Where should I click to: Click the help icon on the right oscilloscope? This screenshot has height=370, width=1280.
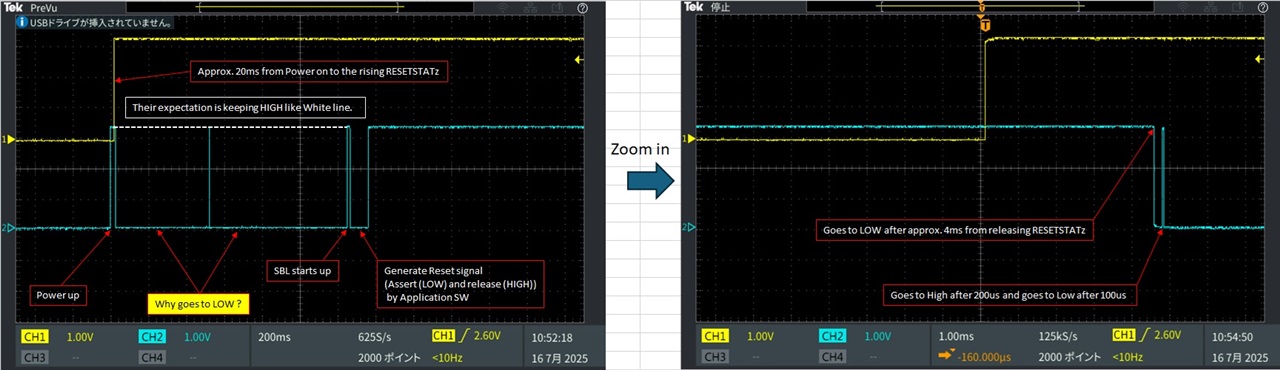(1262, 7)
